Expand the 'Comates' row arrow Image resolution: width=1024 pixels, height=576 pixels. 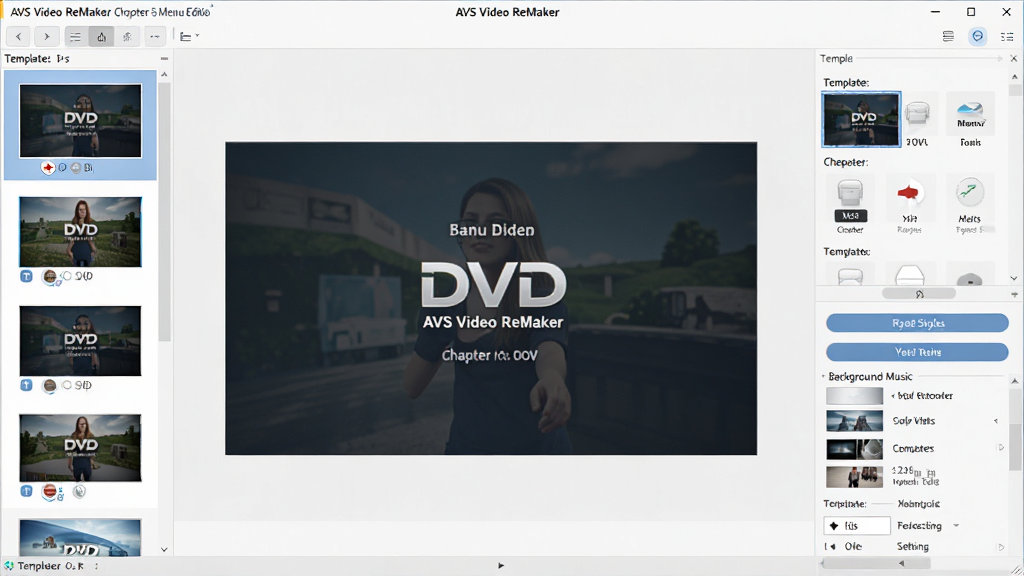pyautogui.click(x=1001, y=448)
